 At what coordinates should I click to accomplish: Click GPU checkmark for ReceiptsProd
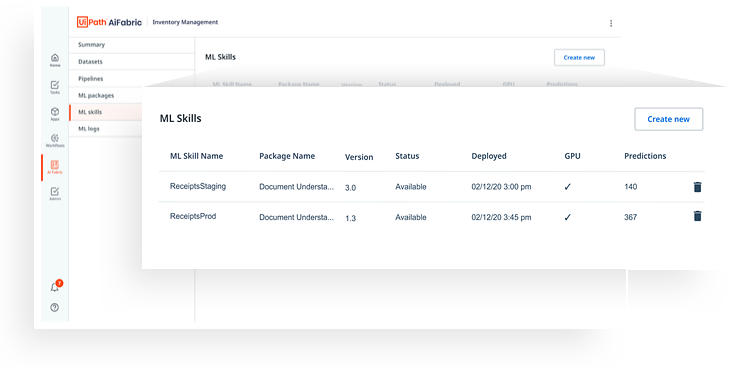pyautogui.click(x=568, y=217)
